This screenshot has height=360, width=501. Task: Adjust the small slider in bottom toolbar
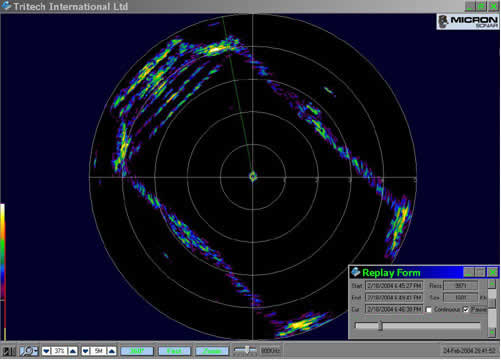(x=245, y=350)
